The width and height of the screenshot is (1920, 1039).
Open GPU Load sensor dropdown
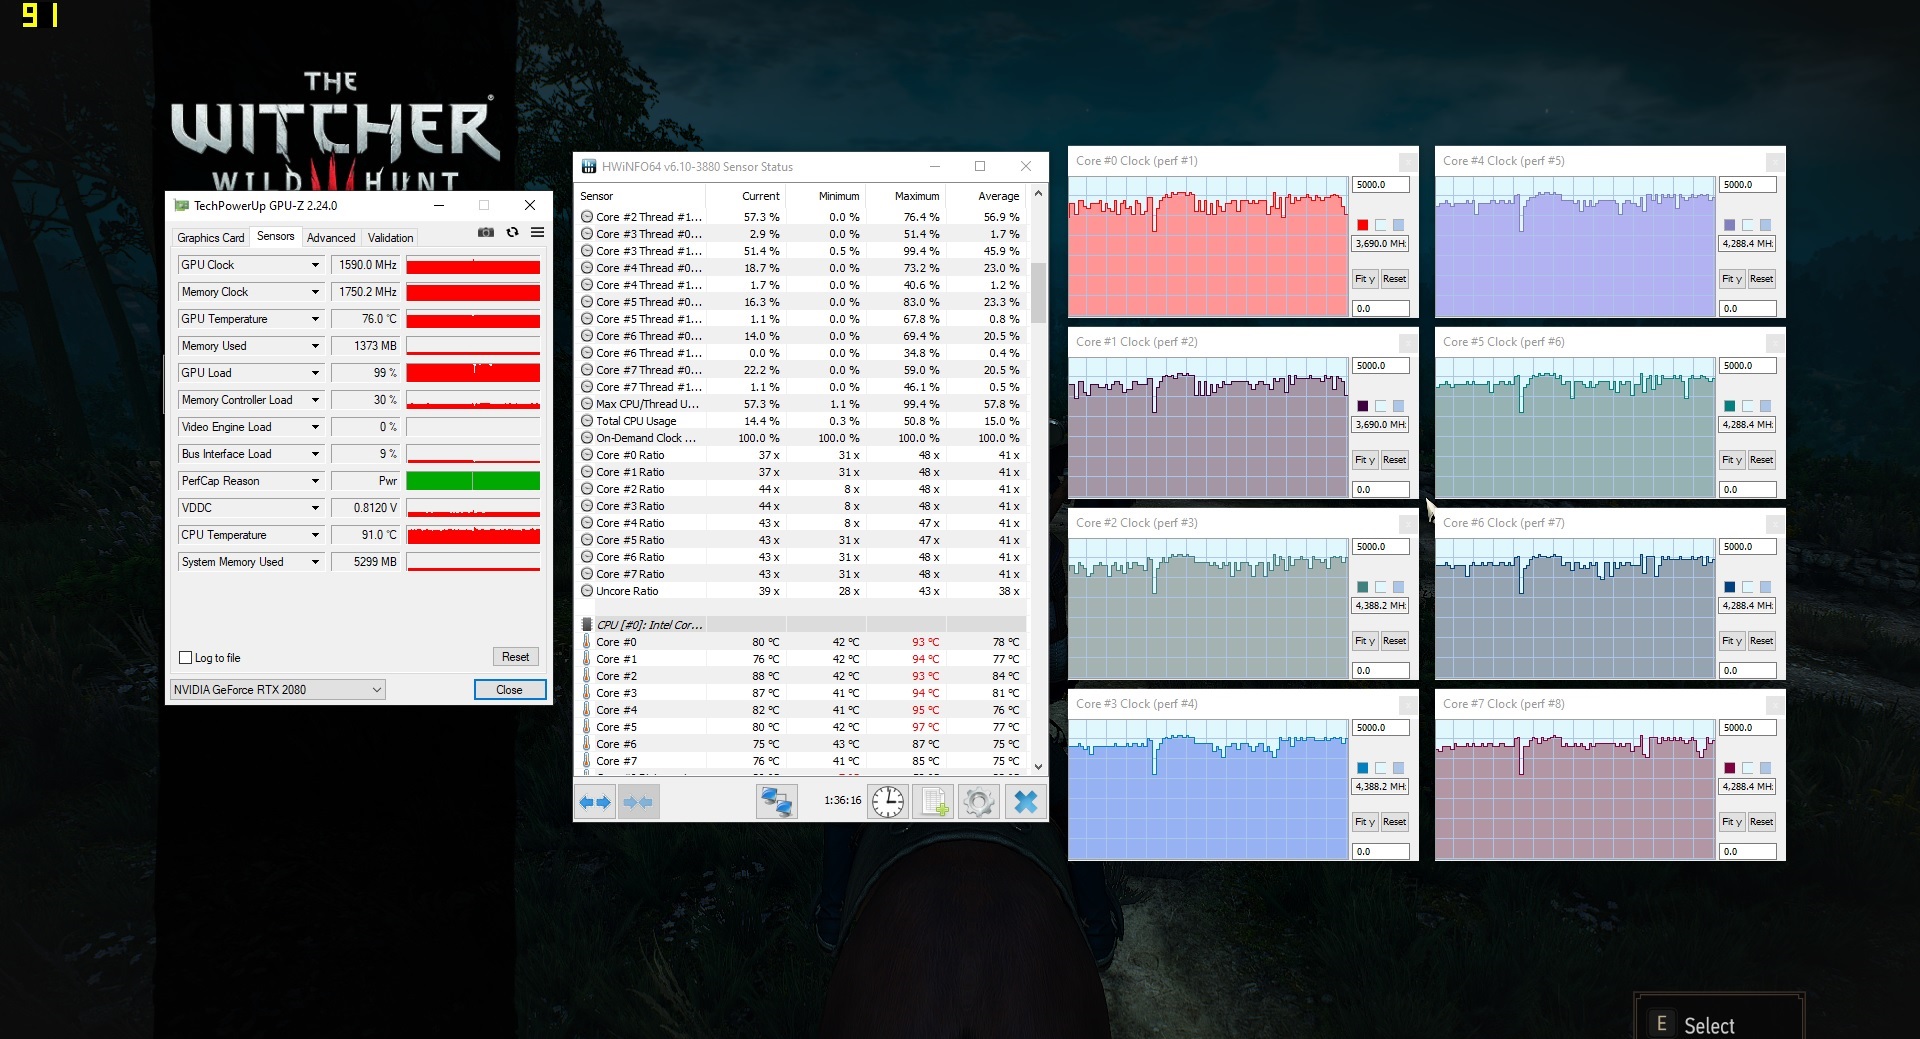click(x=315, y=373)
